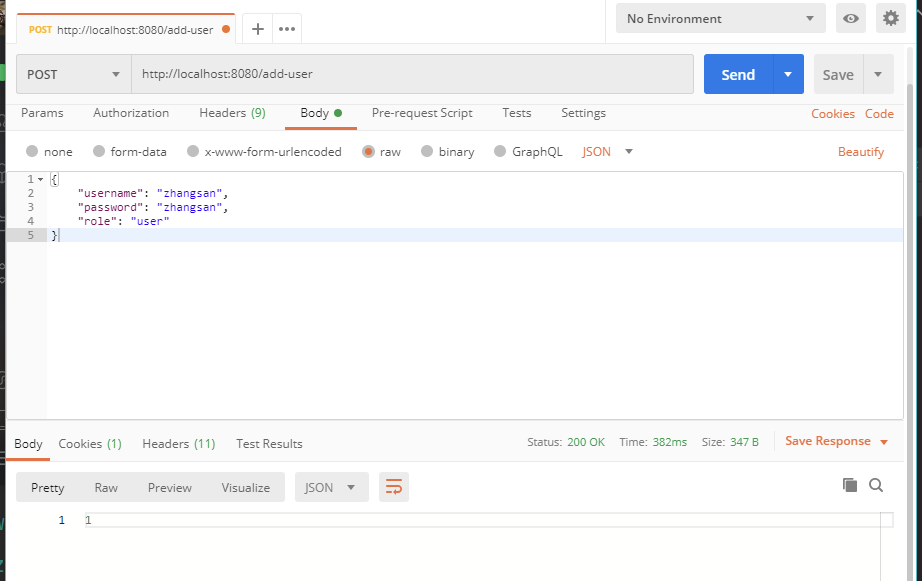Save the request
Screen dimensions: 922x581
point(839,74)
